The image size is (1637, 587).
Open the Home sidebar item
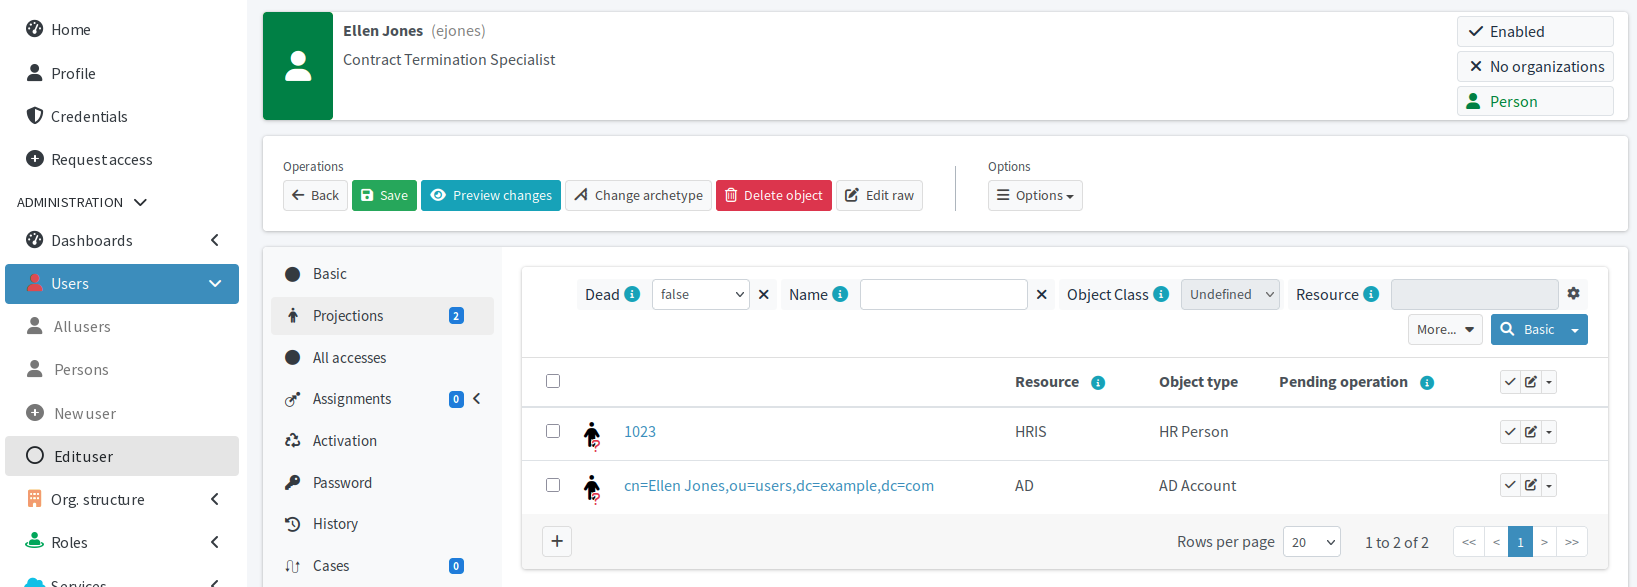[122, 29]
